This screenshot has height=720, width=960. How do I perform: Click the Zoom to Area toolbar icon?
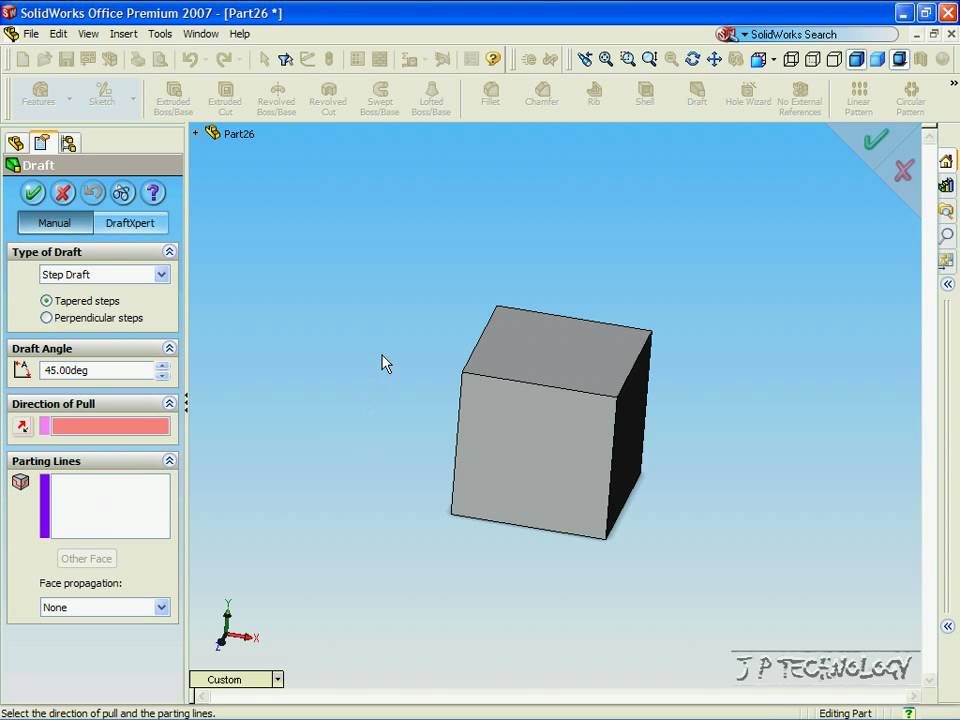pyautogui.click(x=628, y=59)
